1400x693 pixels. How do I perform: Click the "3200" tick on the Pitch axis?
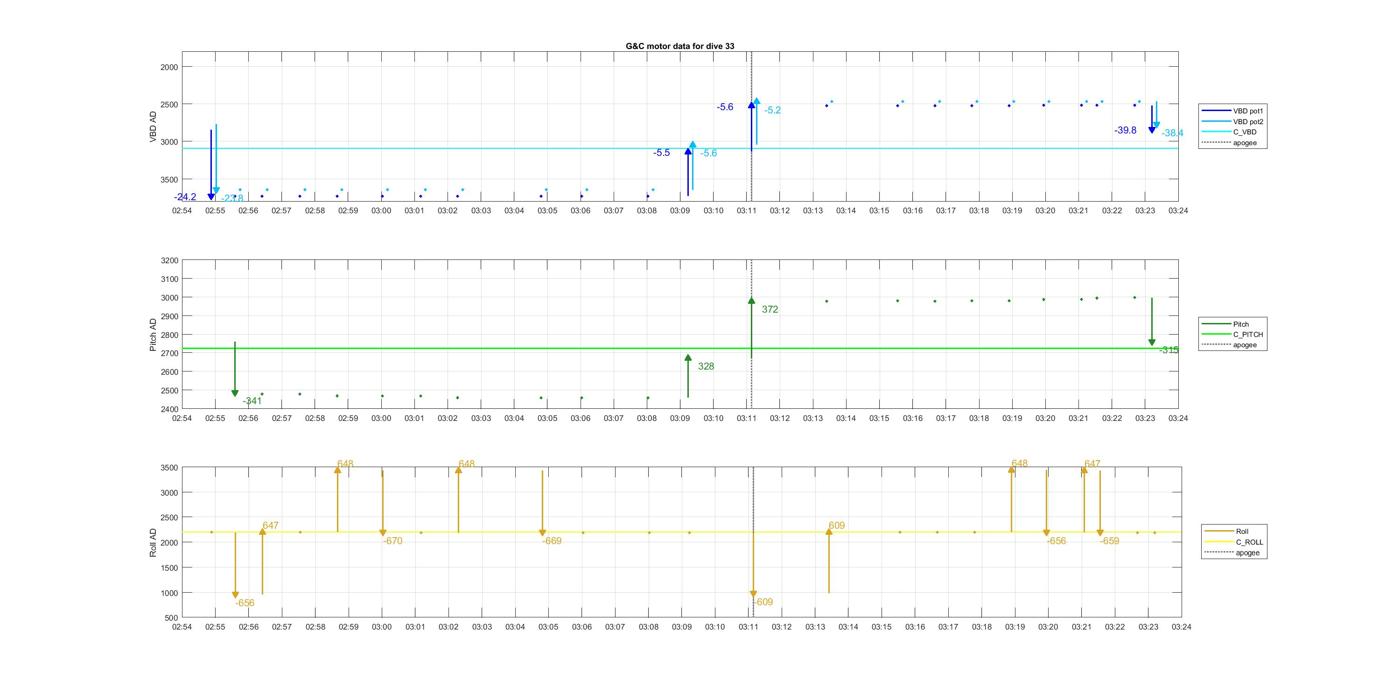click(169, 260)
